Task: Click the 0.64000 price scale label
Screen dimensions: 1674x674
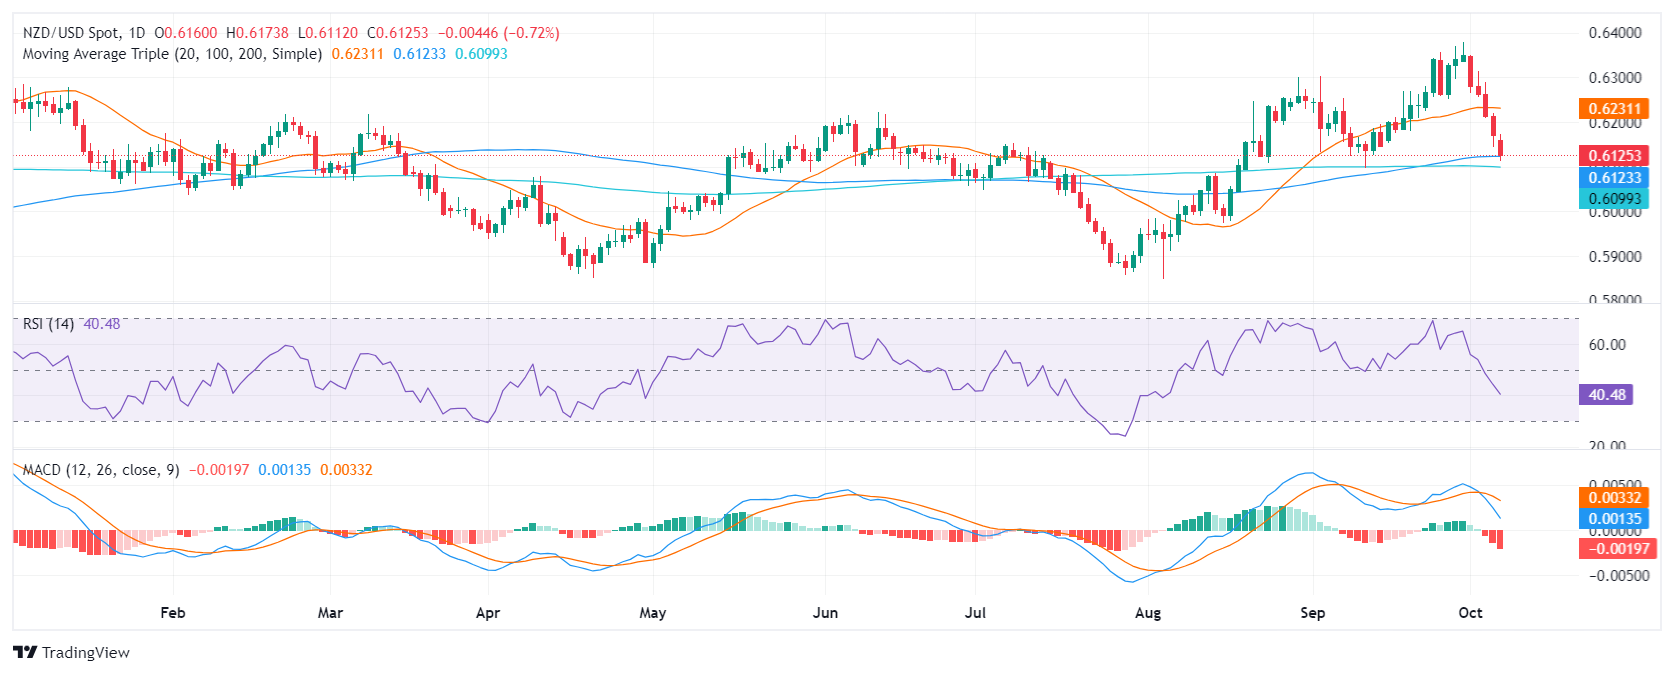Action: (x=1614, y=33)
